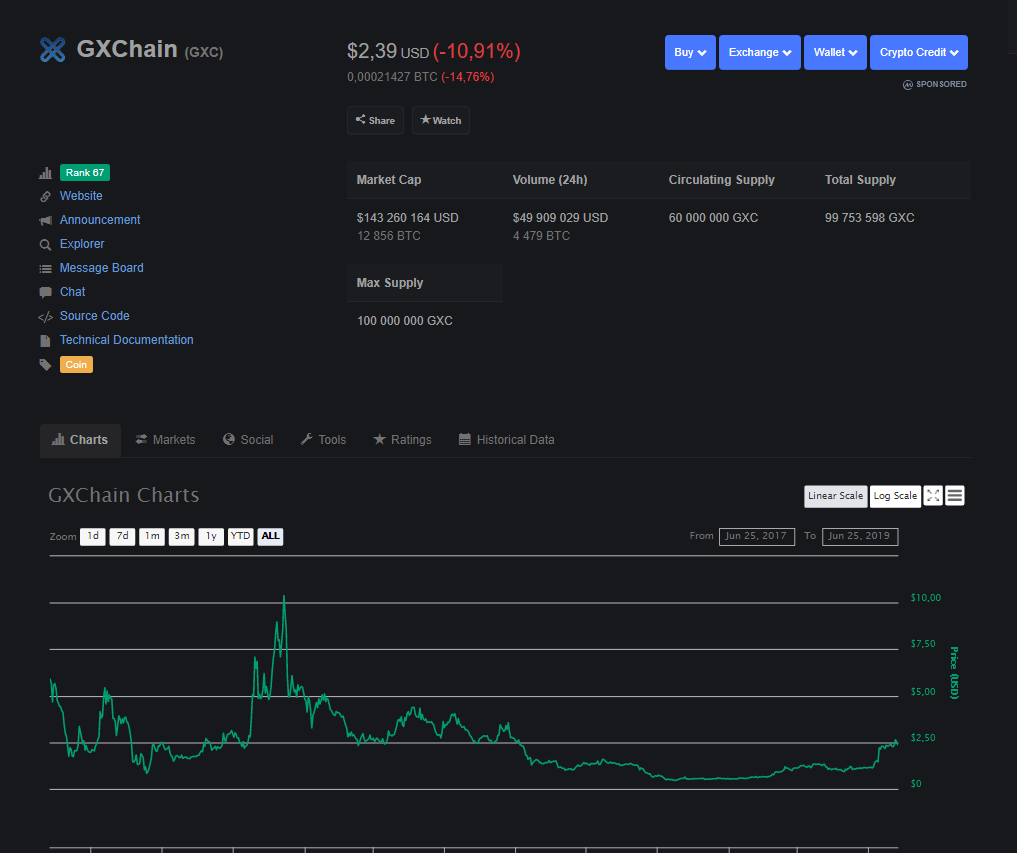Click the Sponsored info icon
This screenshot has height=853, width=1017.
click(x=907, y=85)
